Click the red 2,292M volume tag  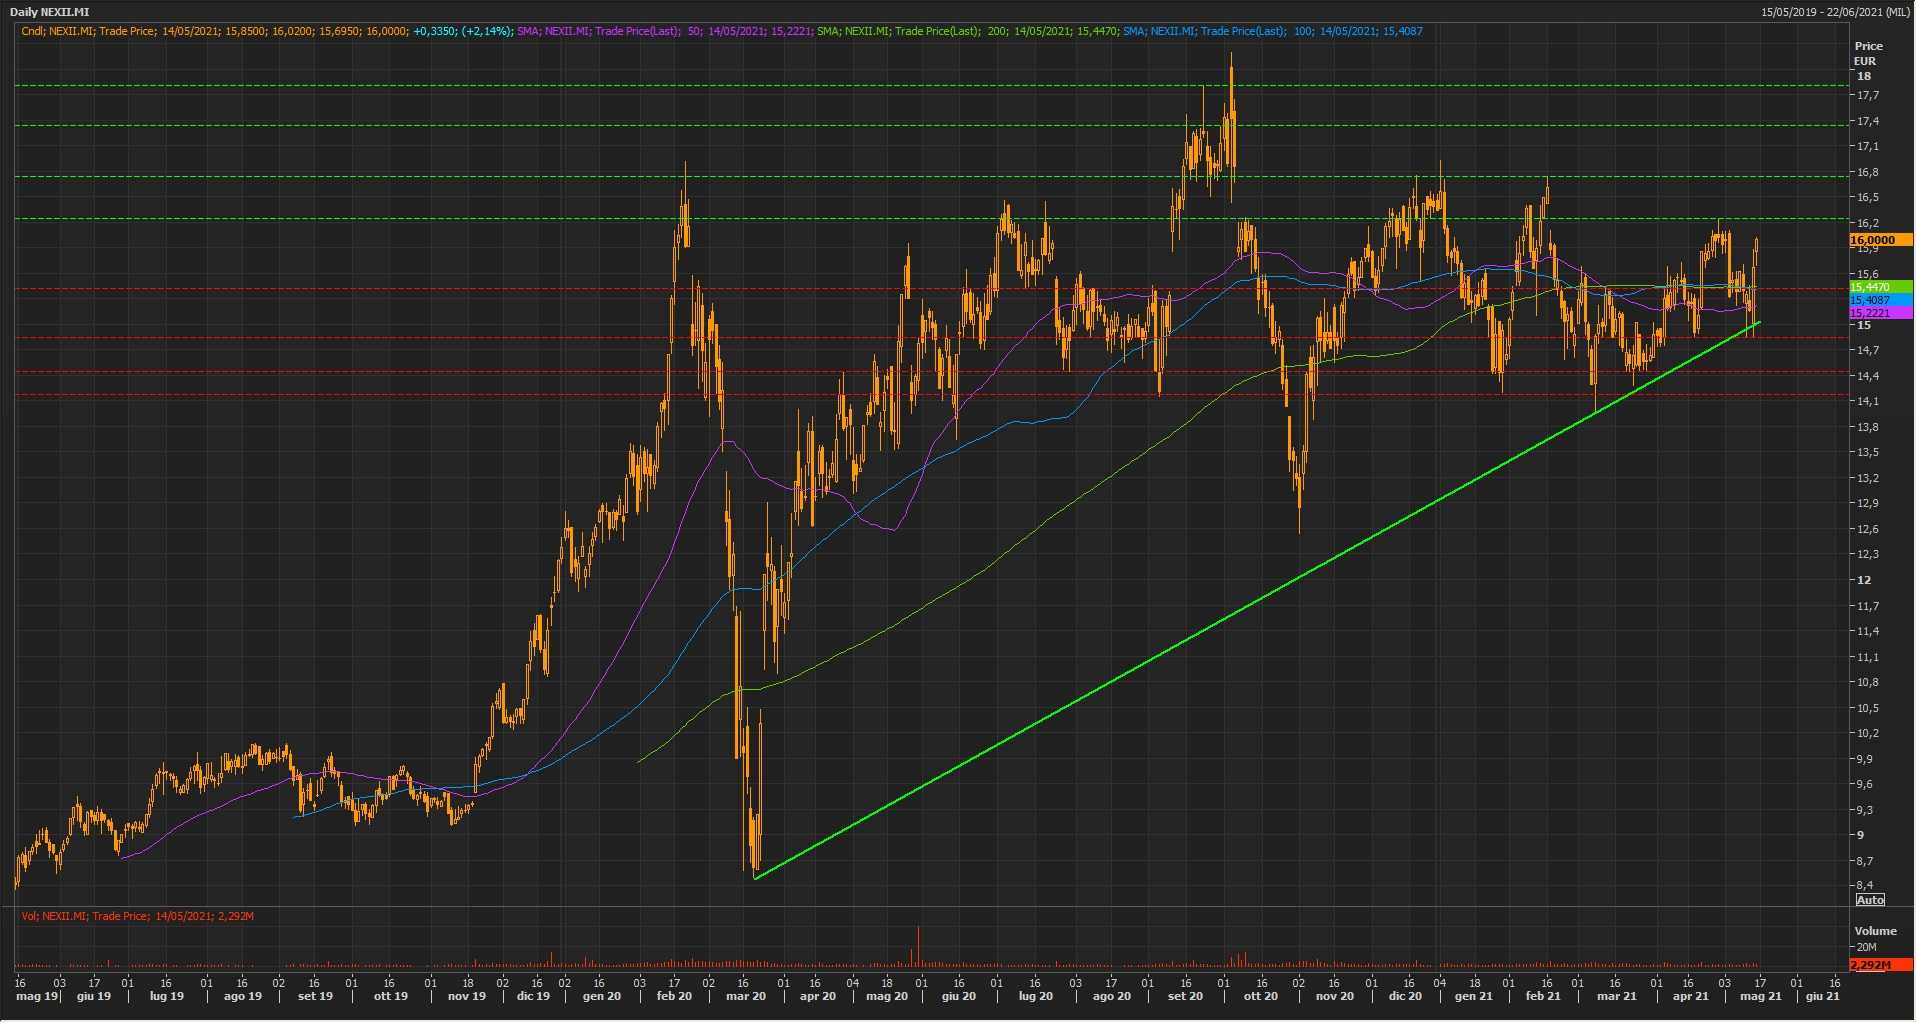[x=1879, y=965]
